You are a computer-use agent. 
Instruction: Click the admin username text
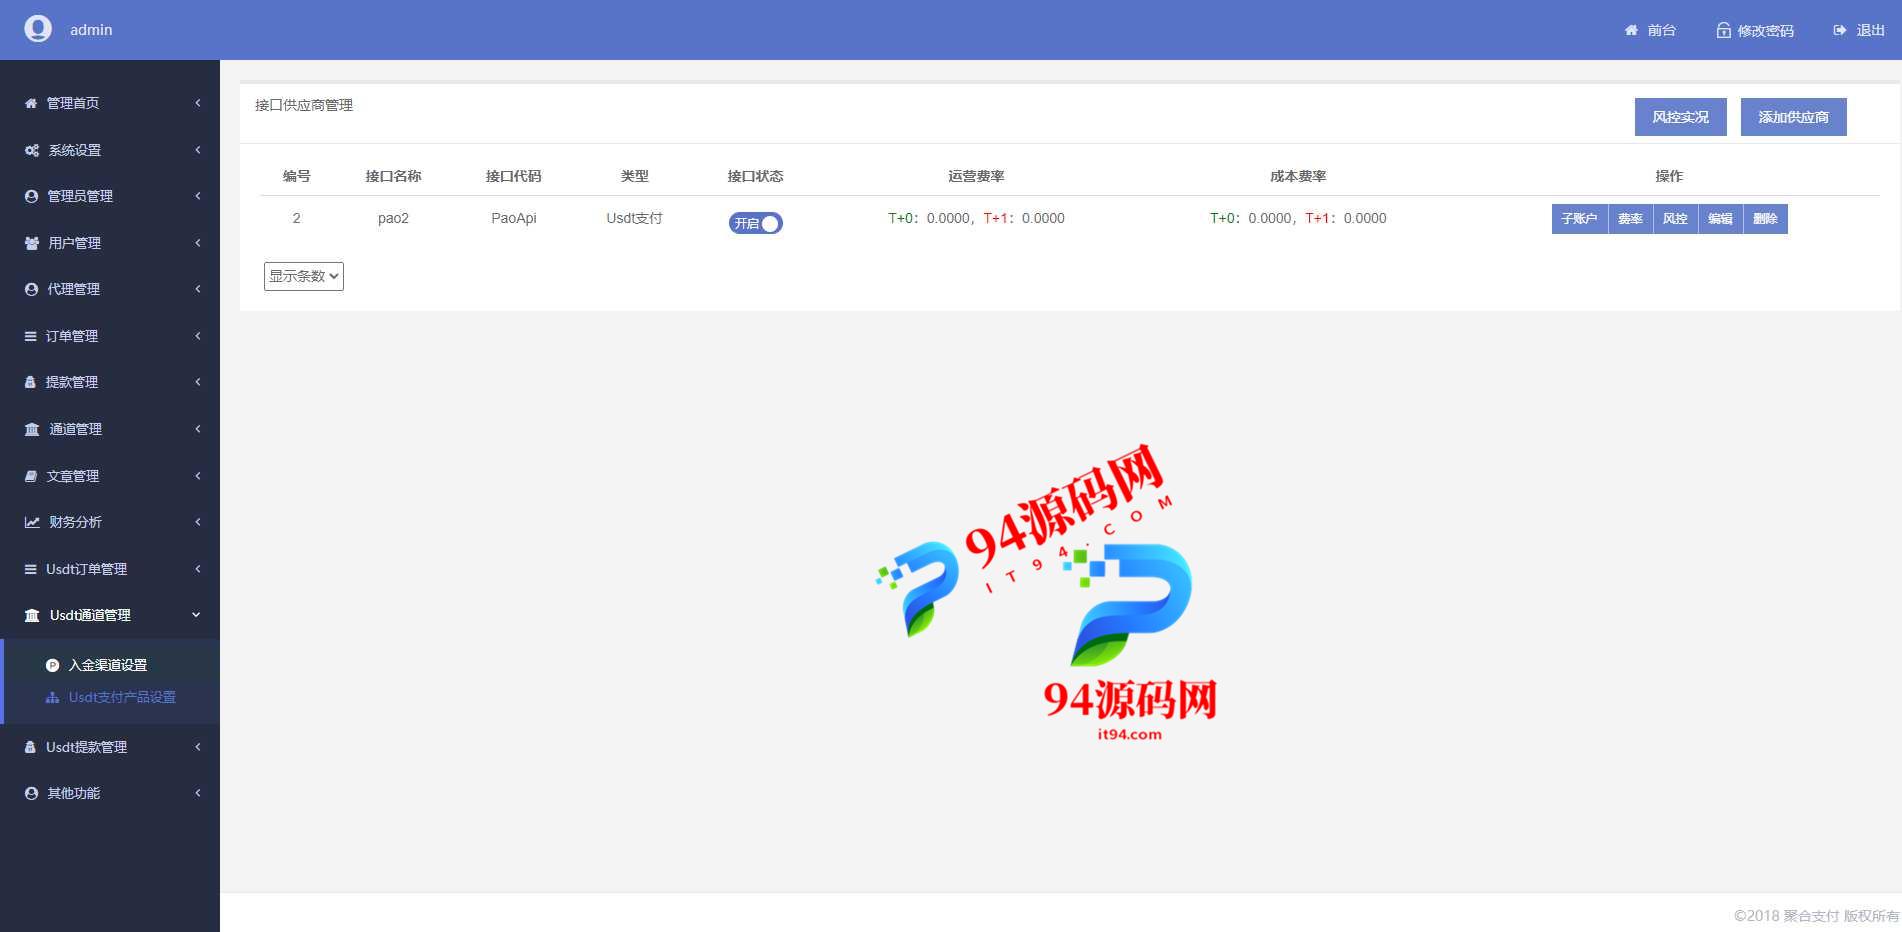(91, 30)
